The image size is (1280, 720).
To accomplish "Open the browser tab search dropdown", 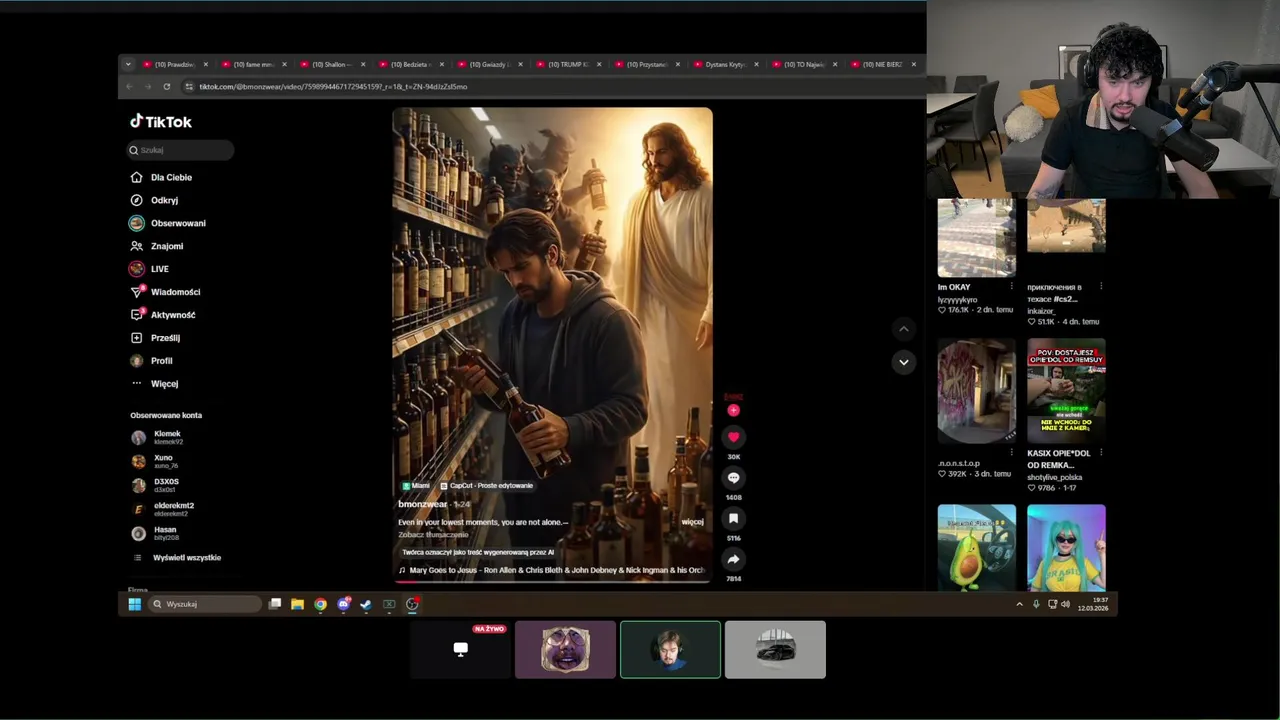I will pyautogui.click(x=127, y=64).
